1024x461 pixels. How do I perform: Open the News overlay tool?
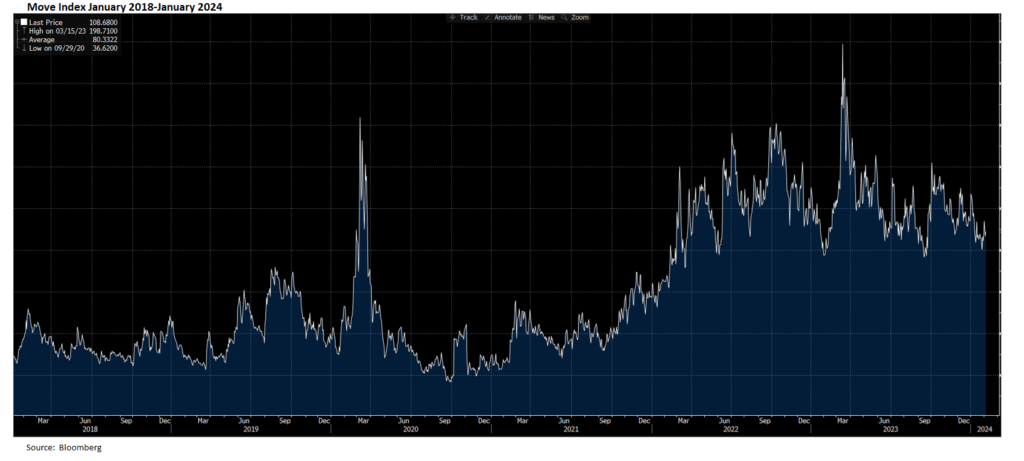(542, 18)
